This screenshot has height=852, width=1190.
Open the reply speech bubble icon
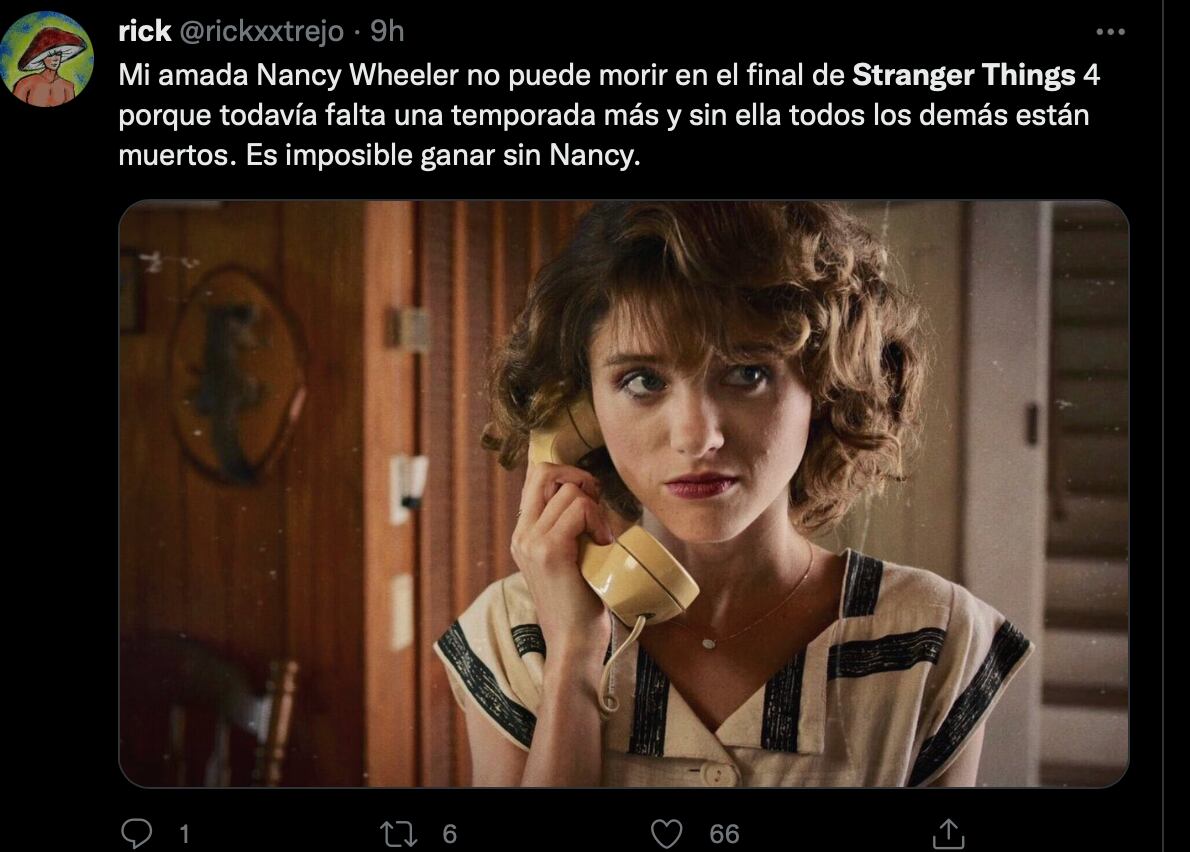(137, 833)
